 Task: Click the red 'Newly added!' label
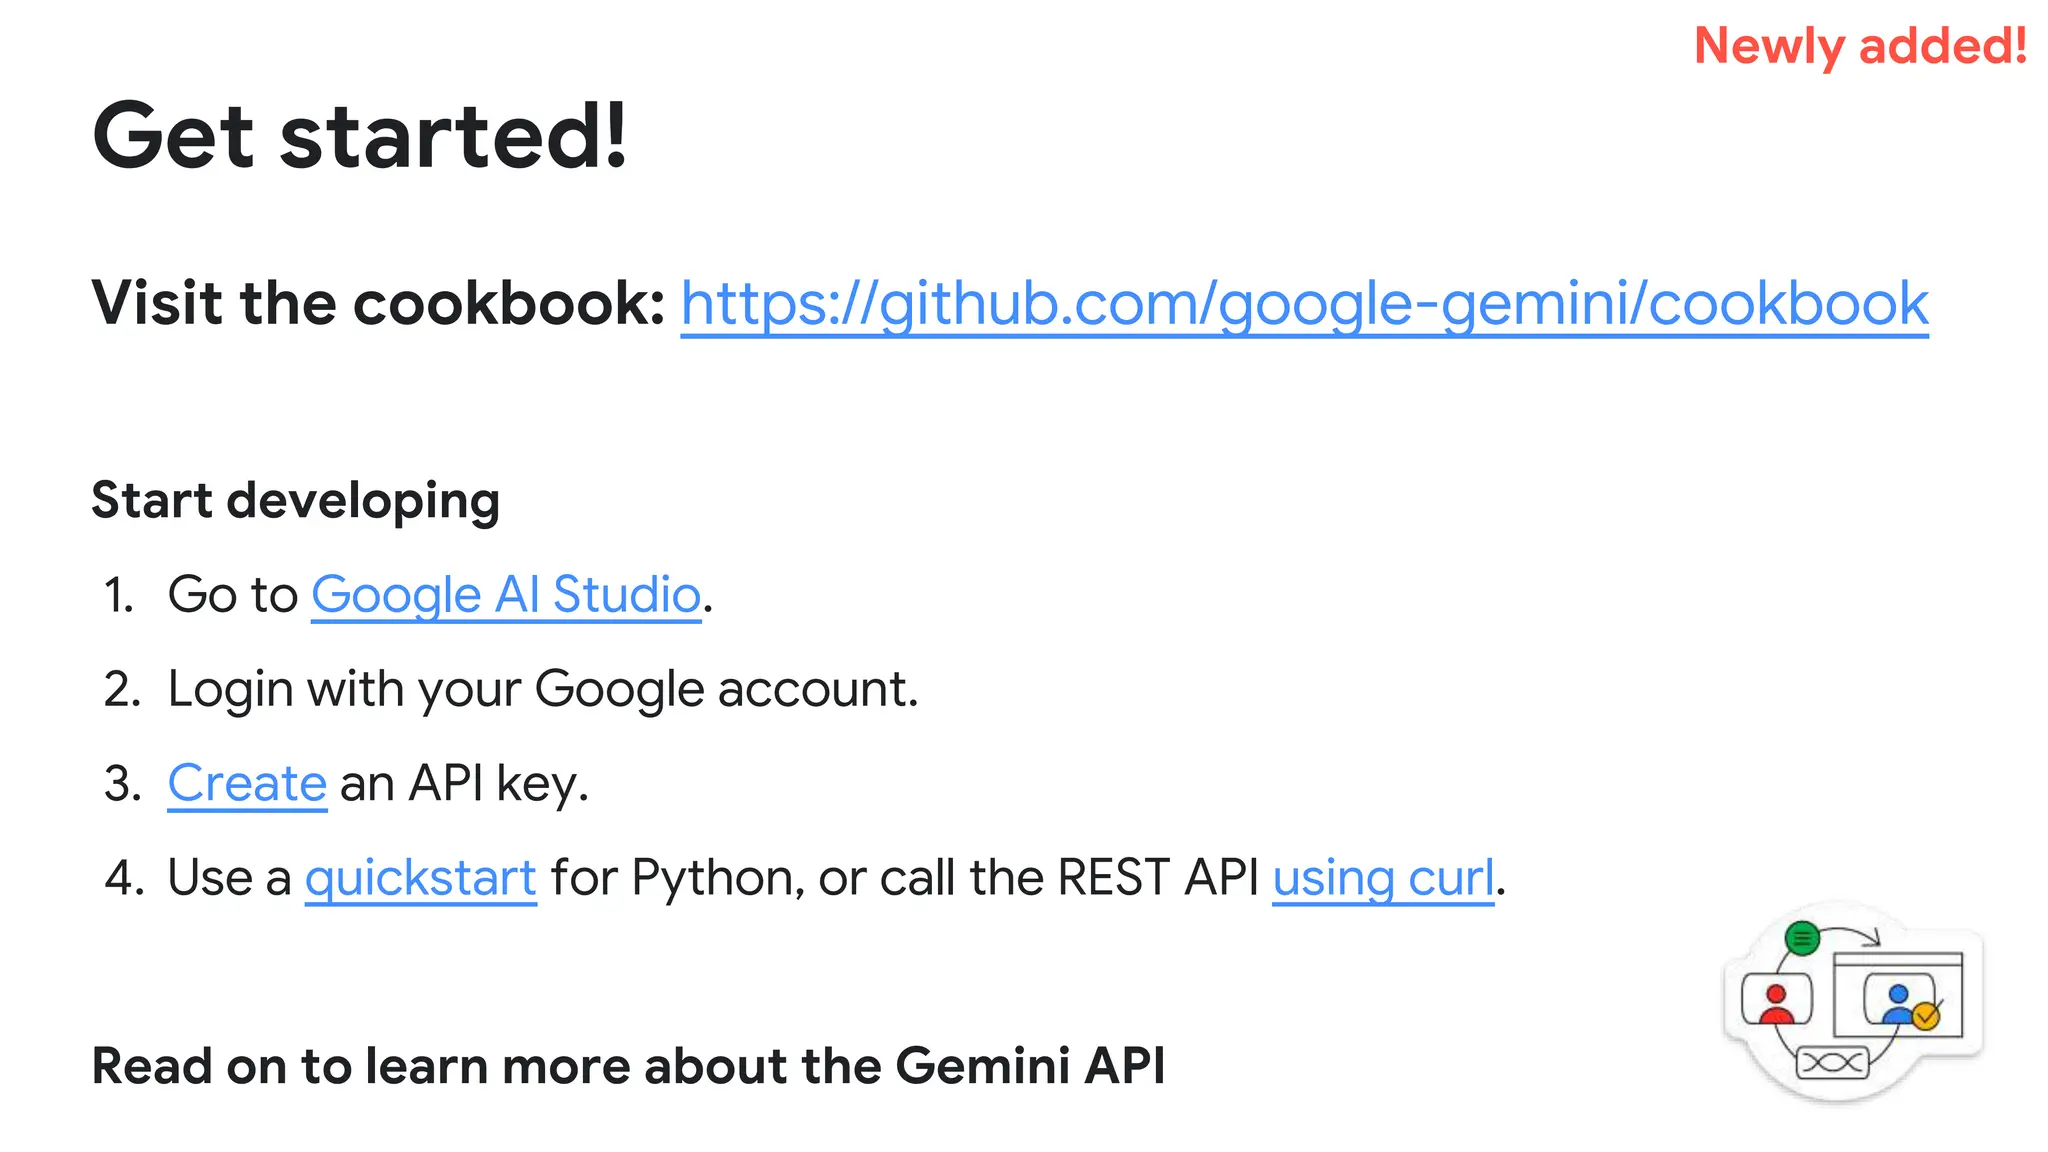click(x=1860, y=46)
